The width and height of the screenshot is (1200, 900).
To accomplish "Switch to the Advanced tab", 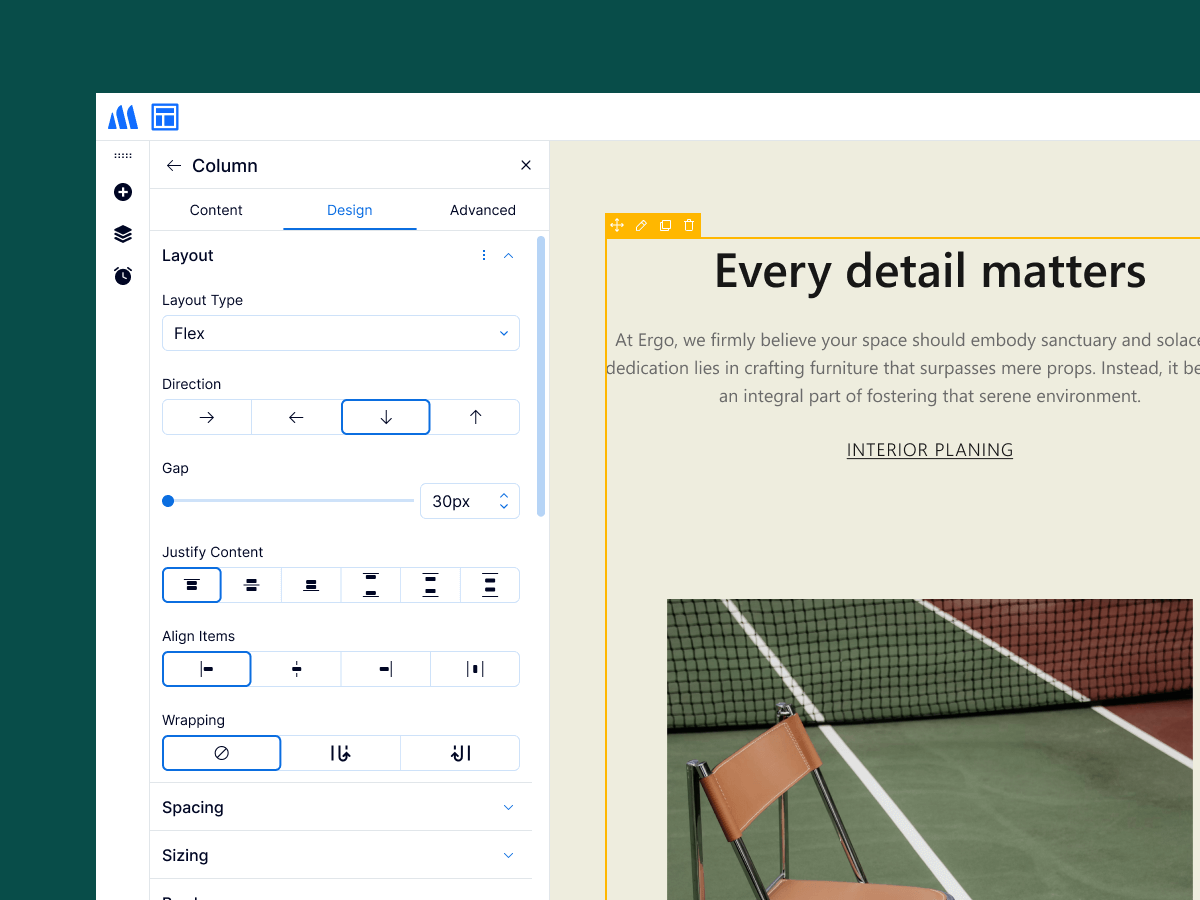I will click(482, 210).
